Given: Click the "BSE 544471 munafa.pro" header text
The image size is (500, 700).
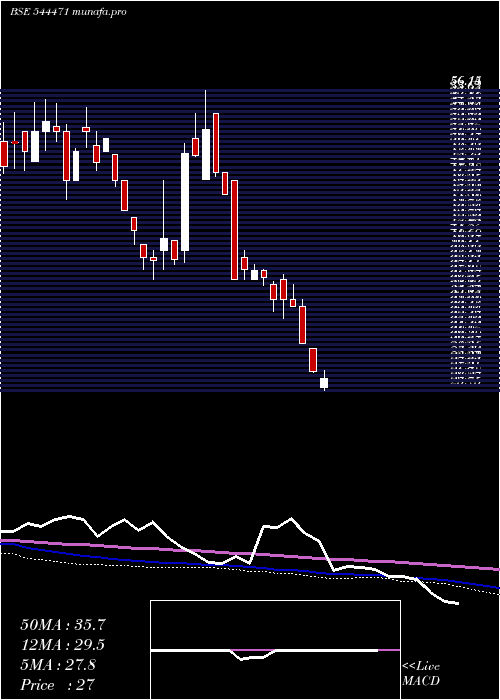Looking at the screenshot, I should coord(68,12).
